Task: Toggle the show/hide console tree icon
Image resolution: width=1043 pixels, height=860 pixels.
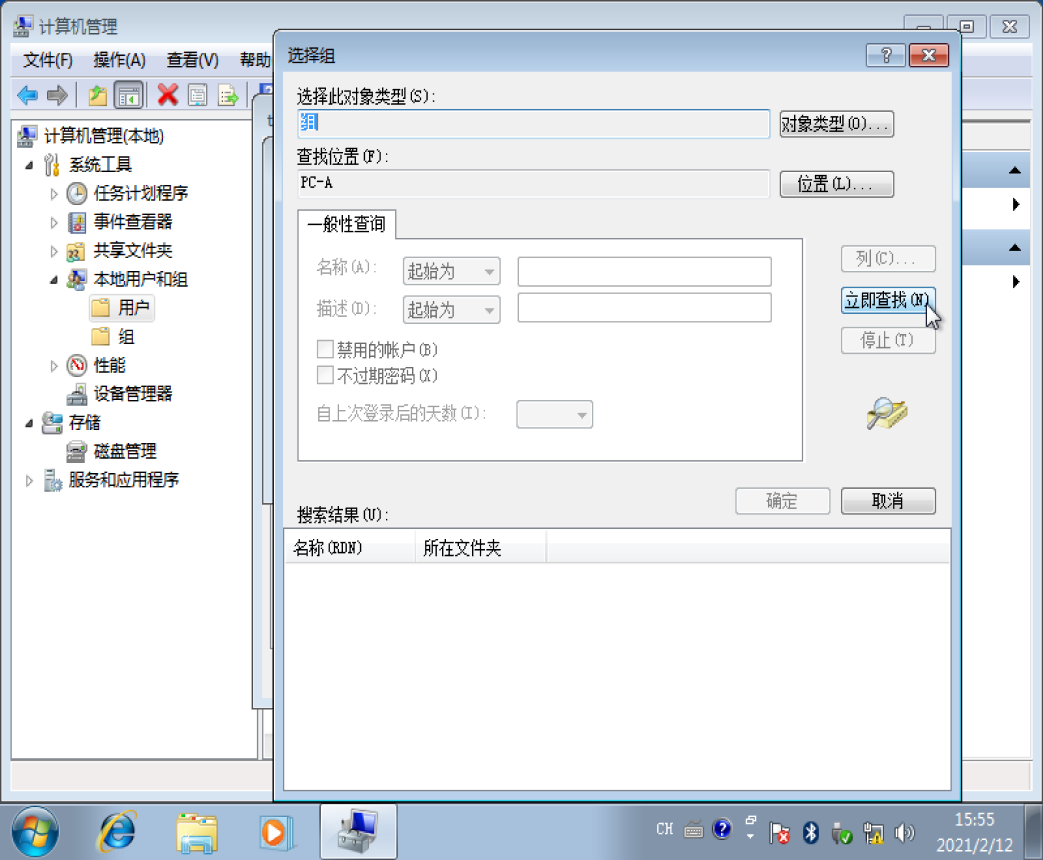Action: 129,96
